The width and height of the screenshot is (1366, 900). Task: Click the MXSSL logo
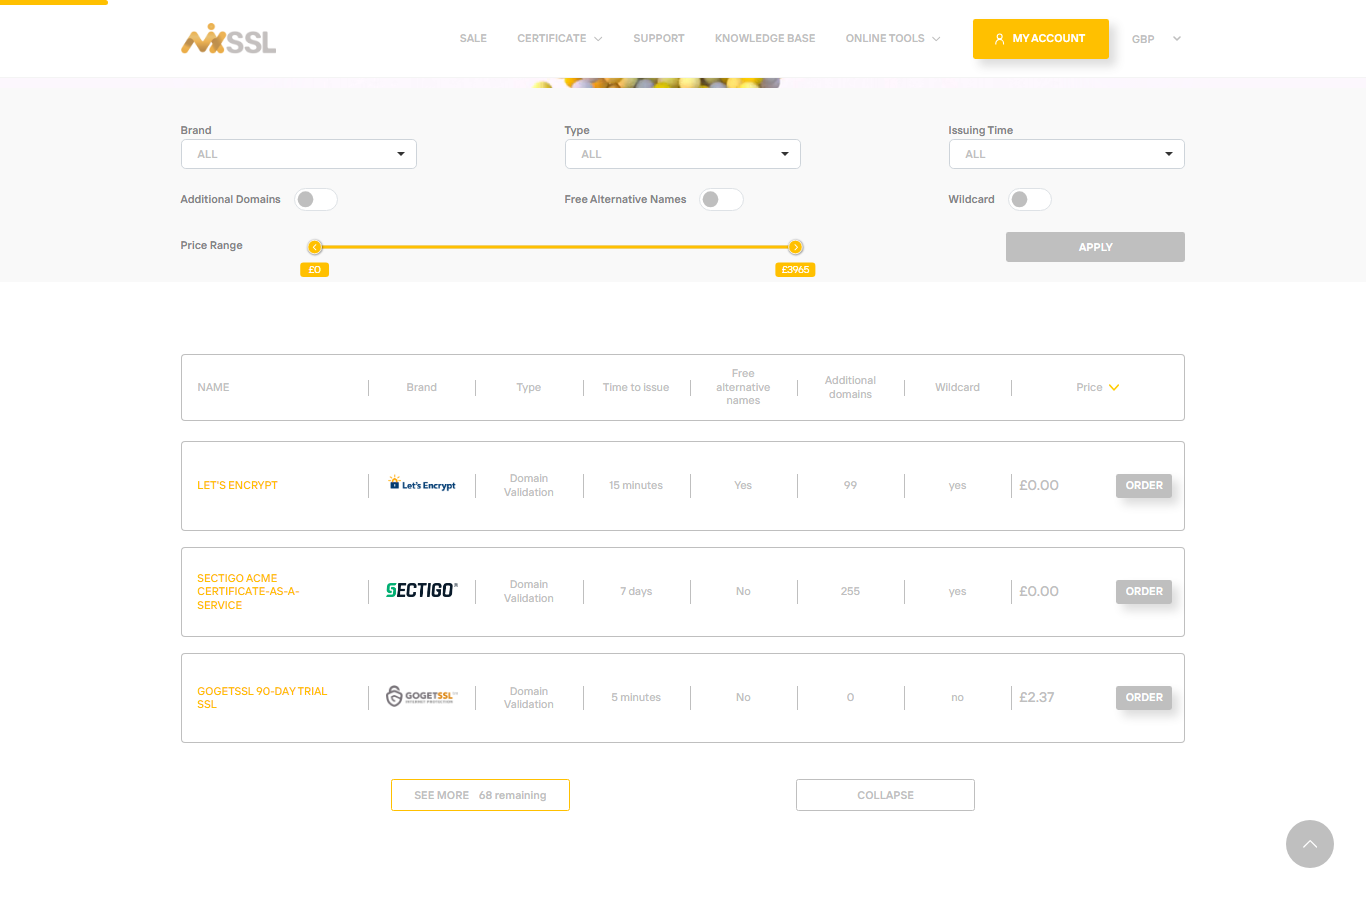(228, 39)
